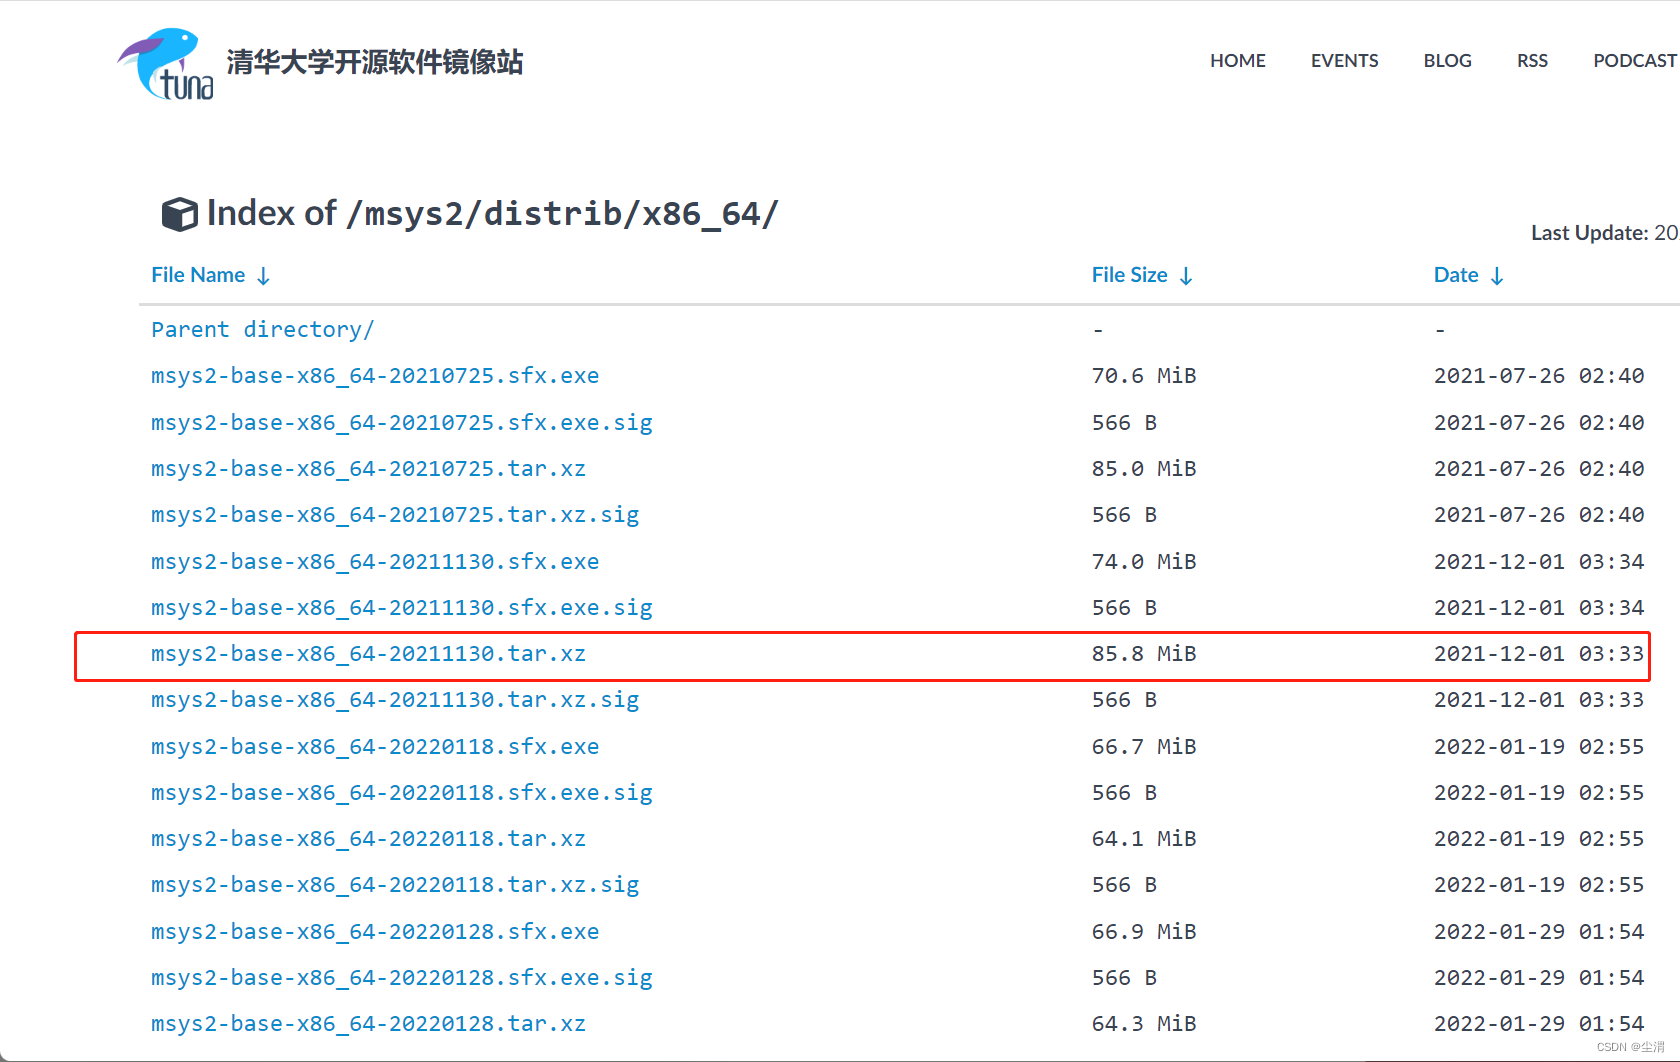Click the 64.1 MiB file size
Image resolution: width=1680 pixels, height=1062 pixels.
1144,839
